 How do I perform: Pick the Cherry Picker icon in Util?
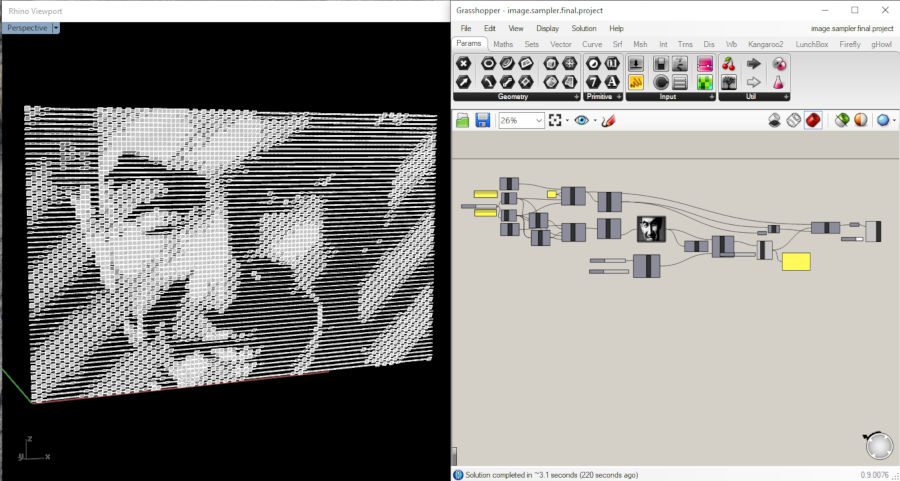[729, 64]
